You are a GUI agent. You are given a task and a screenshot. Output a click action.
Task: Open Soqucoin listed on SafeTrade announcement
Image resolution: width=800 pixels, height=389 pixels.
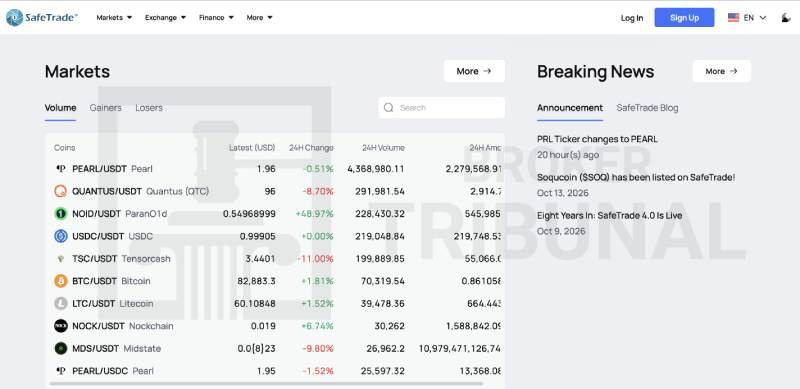point(636,177)
